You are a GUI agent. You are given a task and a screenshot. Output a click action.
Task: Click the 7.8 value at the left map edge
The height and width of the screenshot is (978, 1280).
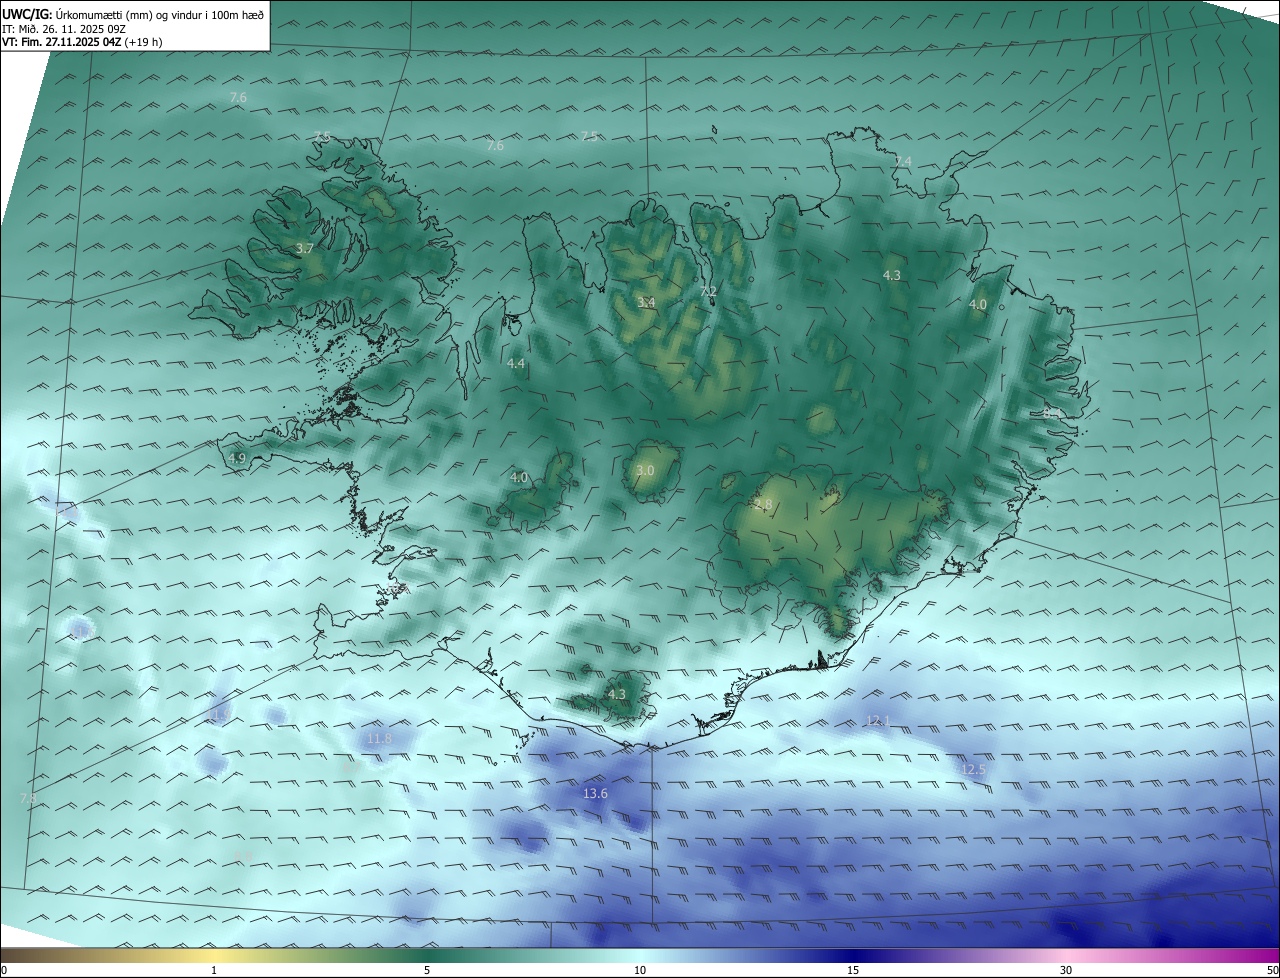click(28, 798)
